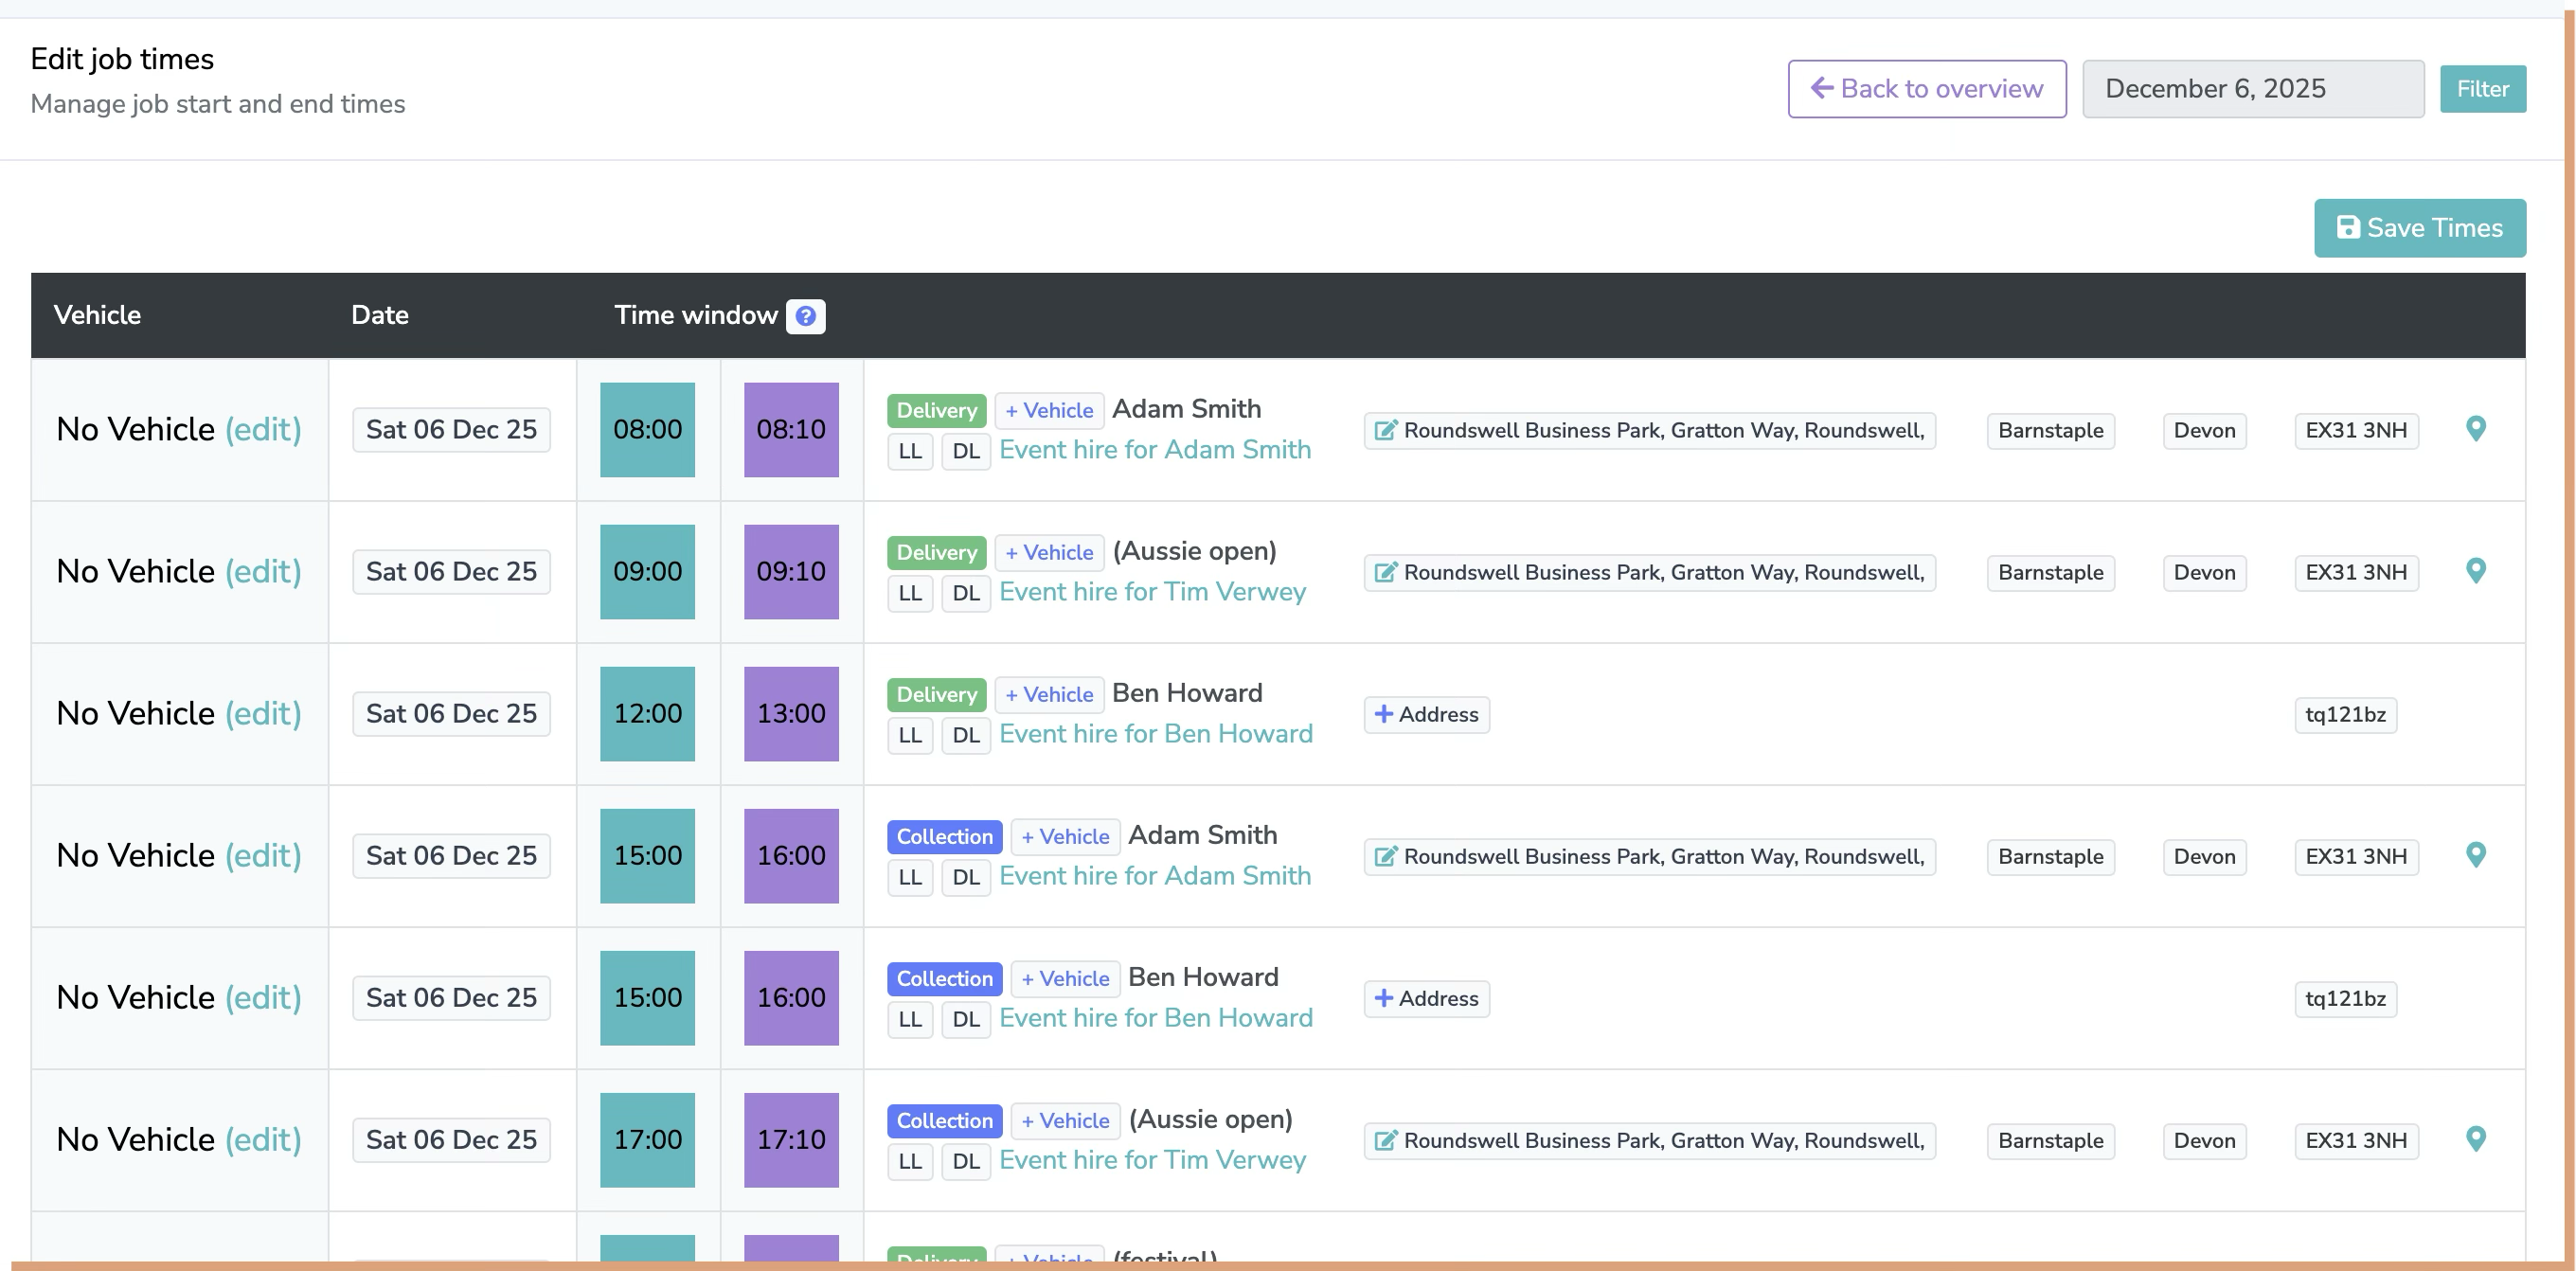Toggle LL on 17:00 Tim Verwey collection
This screenshot has width=2576, height=1271.
pos(910,1161)
